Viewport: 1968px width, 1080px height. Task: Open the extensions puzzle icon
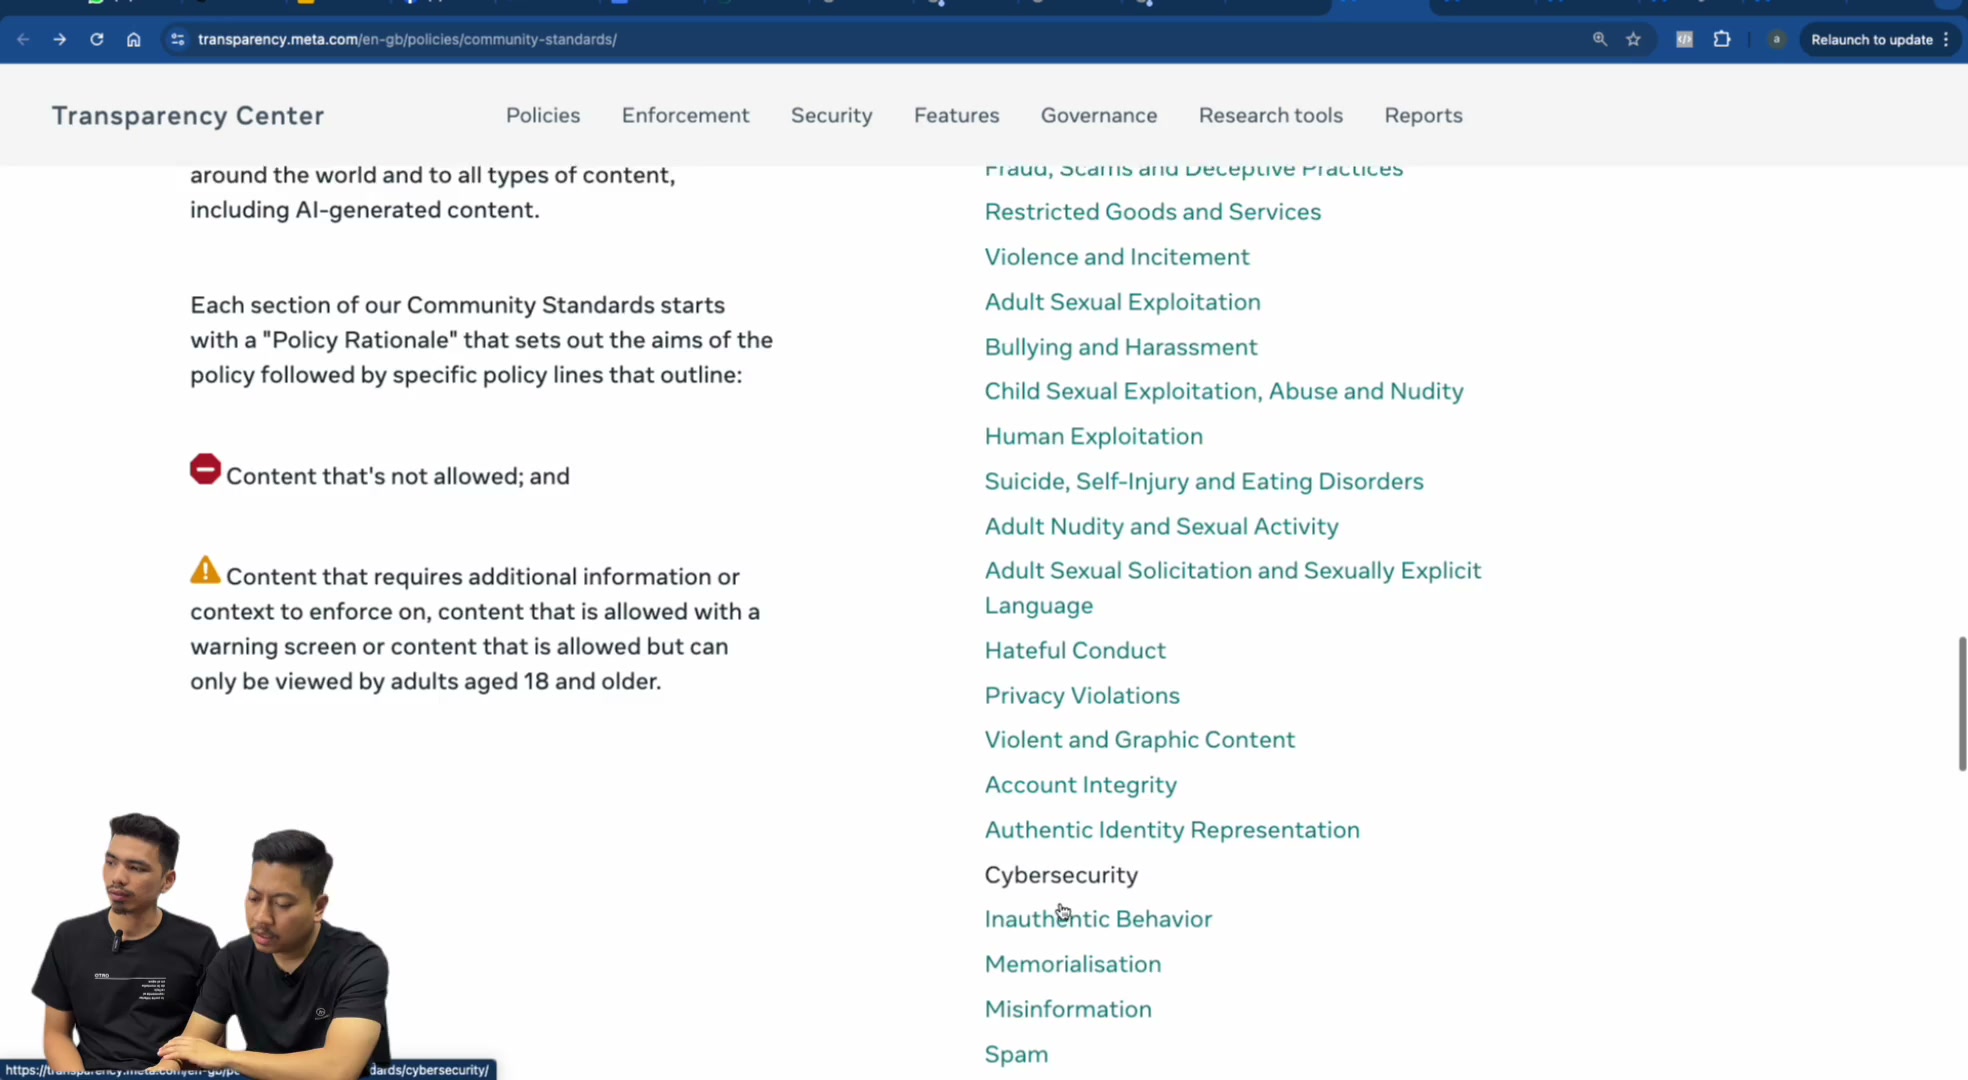coord(1722,40)
